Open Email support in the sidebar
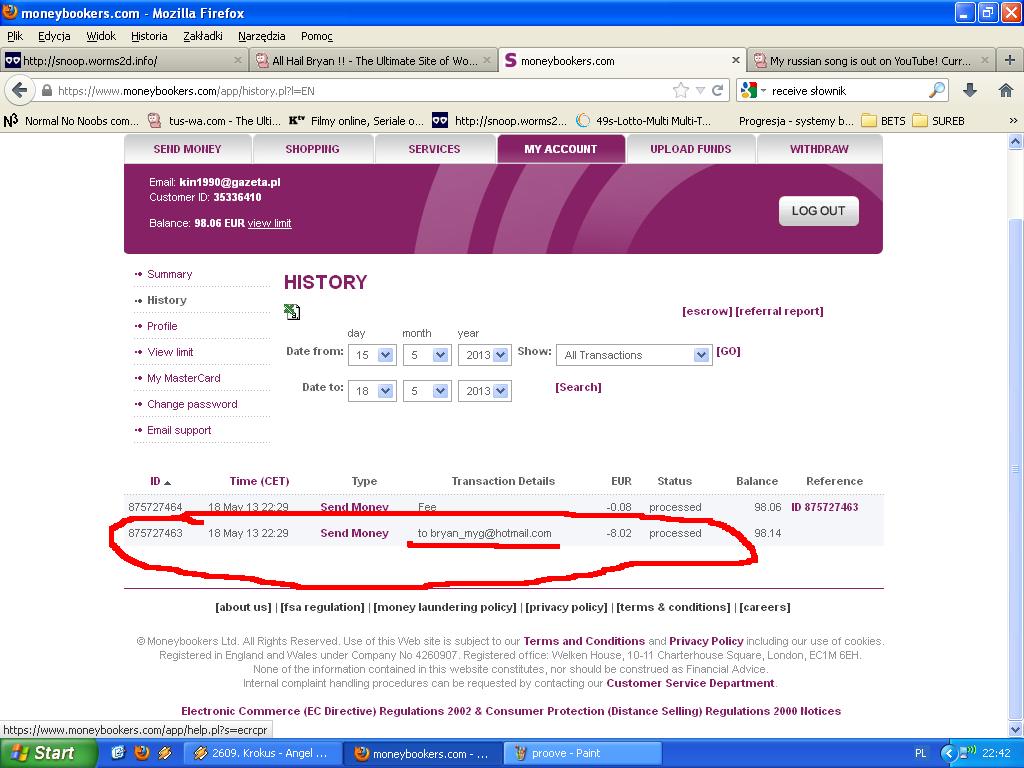The width and height of the screenshot is (1024, 768). click(x=179, y=430)
